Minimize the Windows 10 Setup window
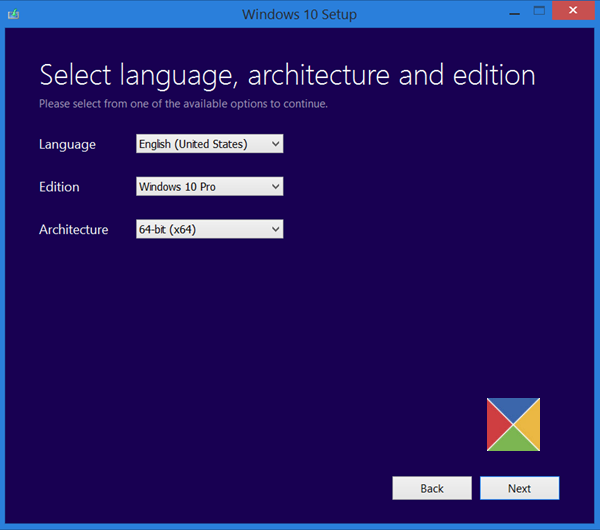Image resolution: width=600 pixels, height=530 pixels. click(x=515, y=11)
